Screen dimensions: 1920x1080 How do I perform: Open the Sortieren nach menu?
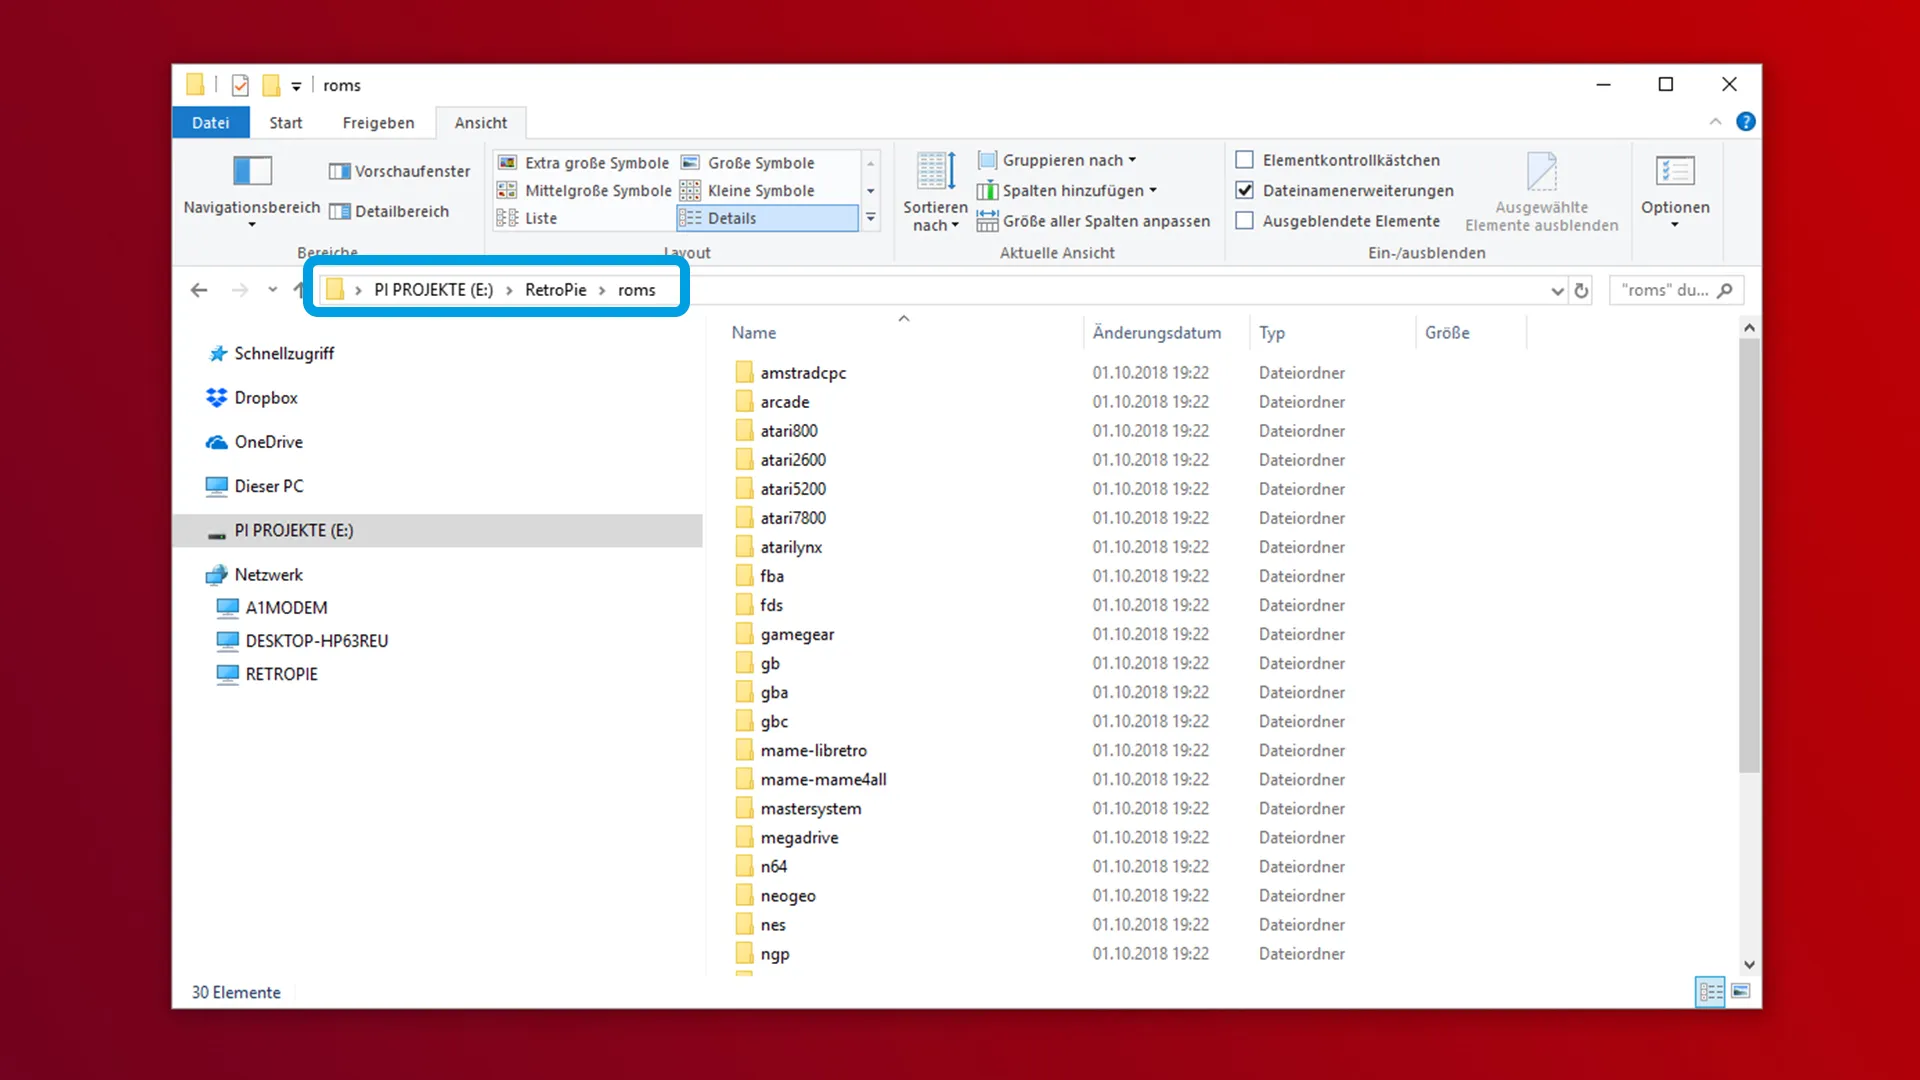coord(935,192)
